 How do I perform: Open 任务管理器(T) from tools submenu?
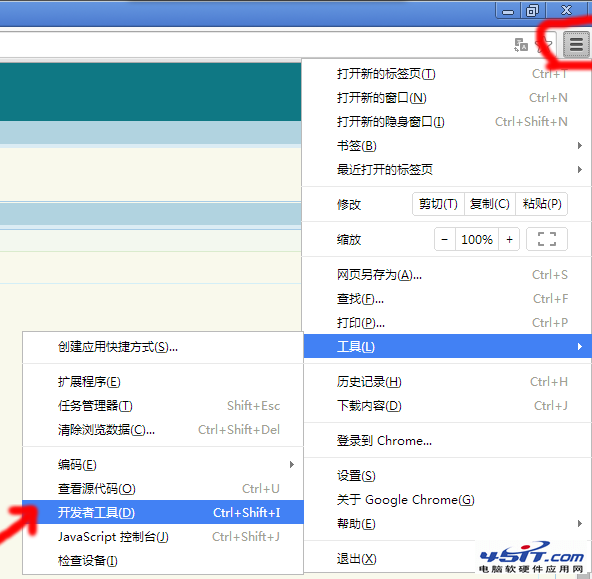point(163,406)
